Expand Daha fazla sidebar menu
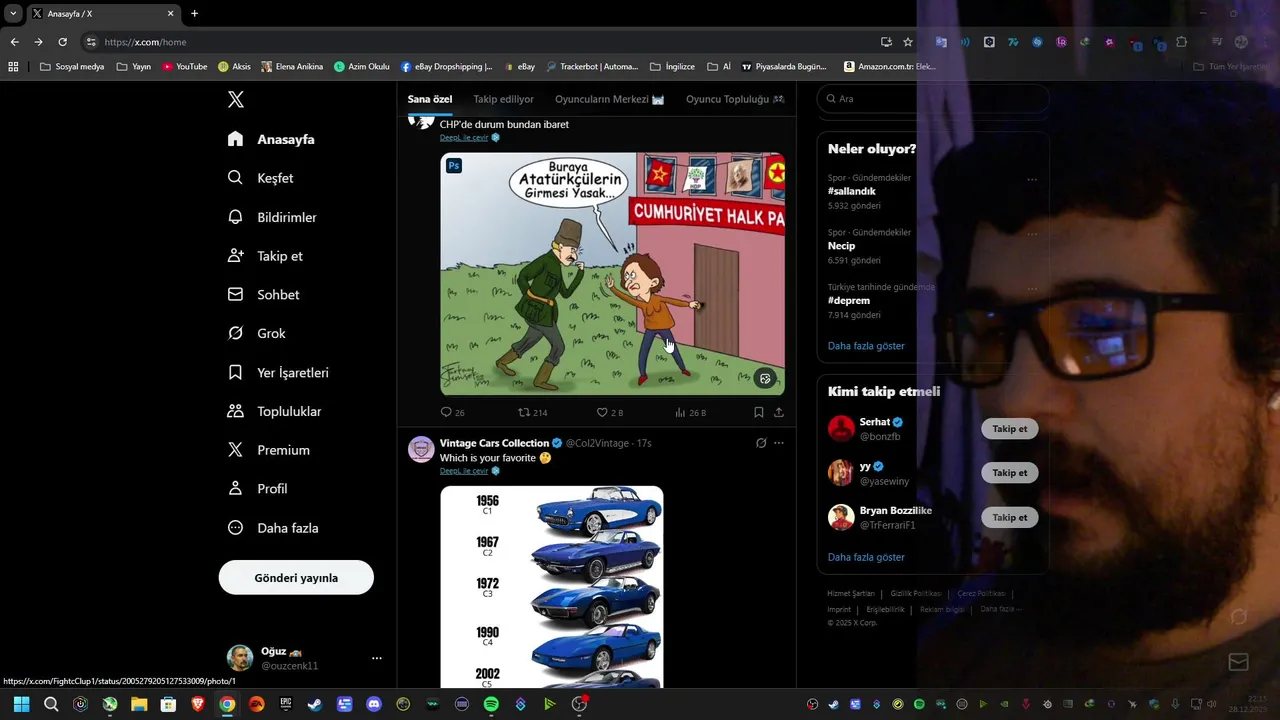1280x720 pixels. (x=273, y=528)
